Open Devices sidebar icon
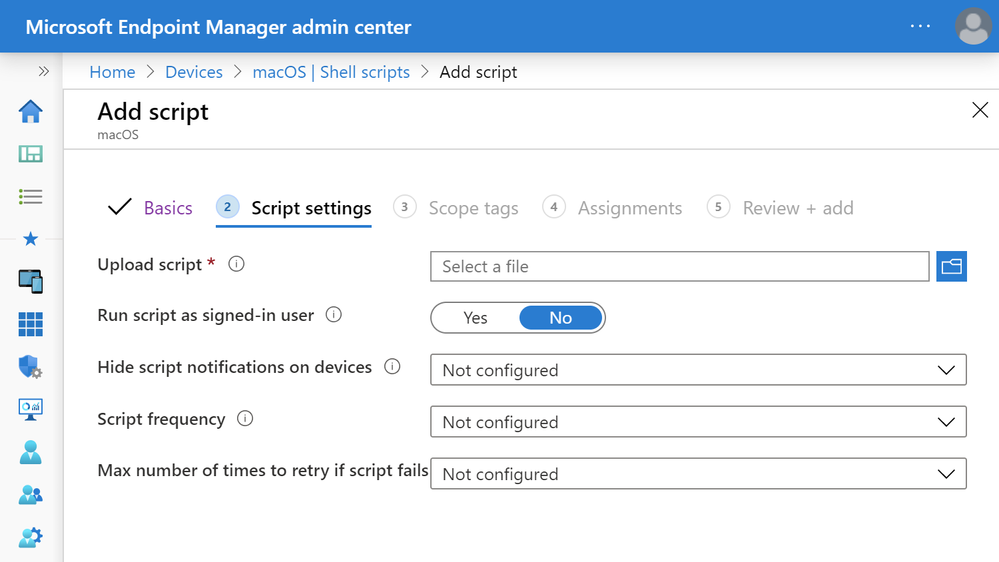Viewport: 999px width, 562px height. 31,281
